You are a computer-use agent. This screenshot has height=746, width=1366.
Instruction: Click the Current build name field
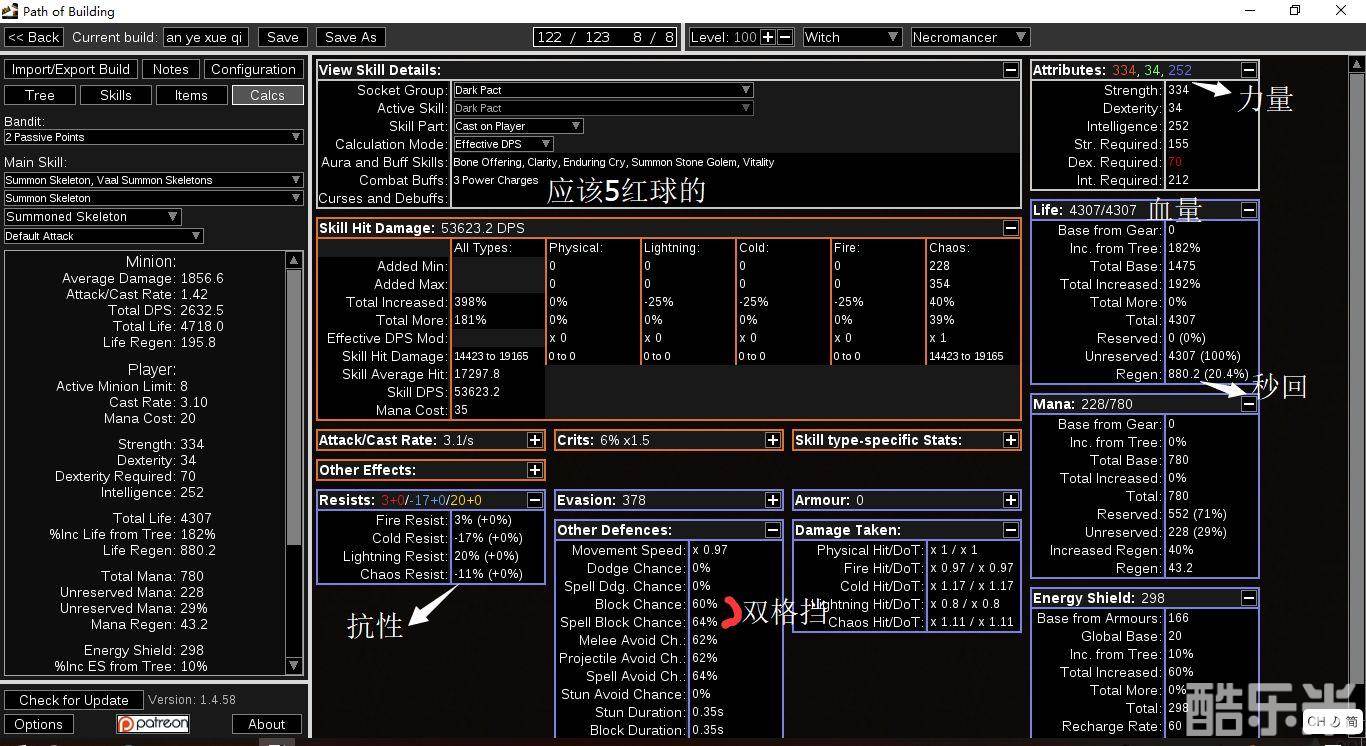tap(206, 37)
